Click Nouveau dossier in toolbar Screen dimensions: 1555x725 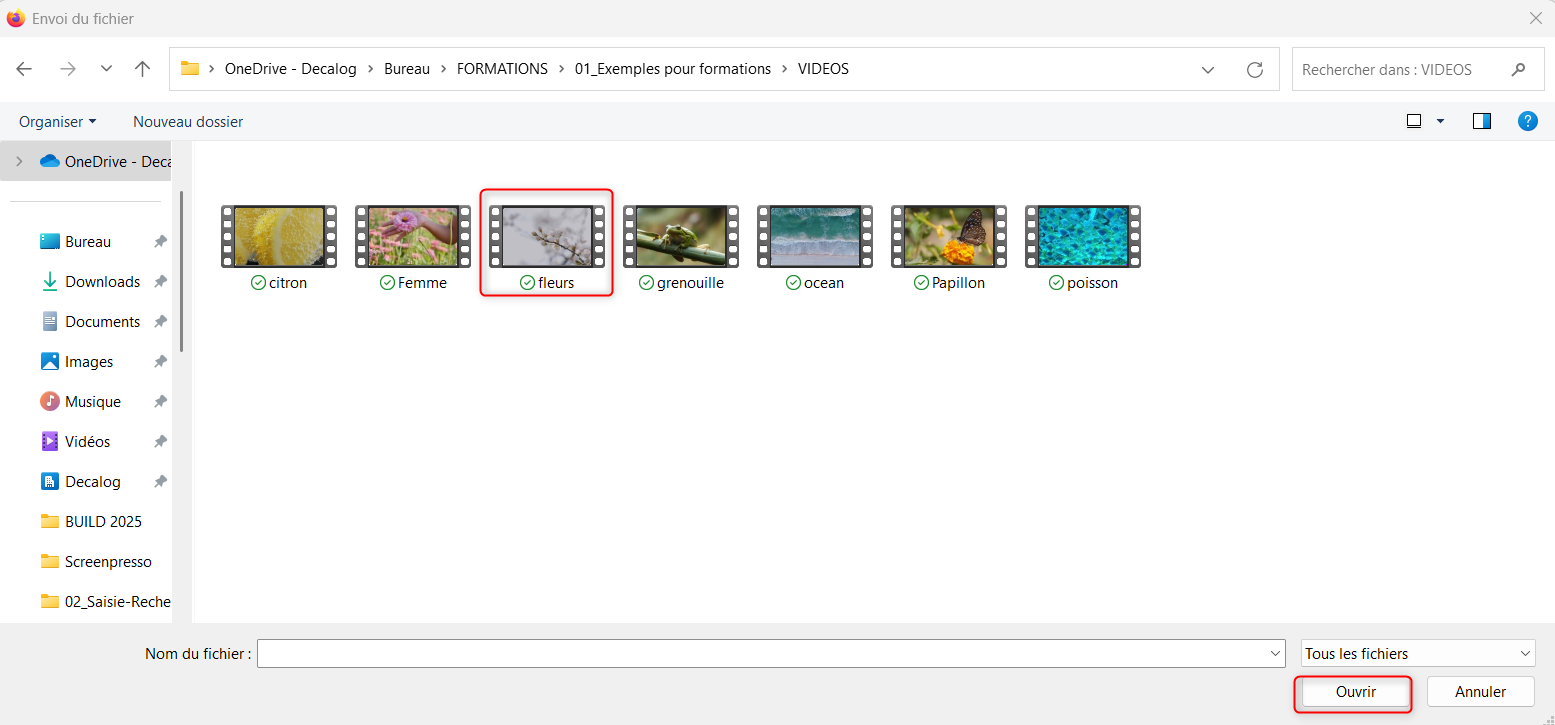[x=188, y=121]
